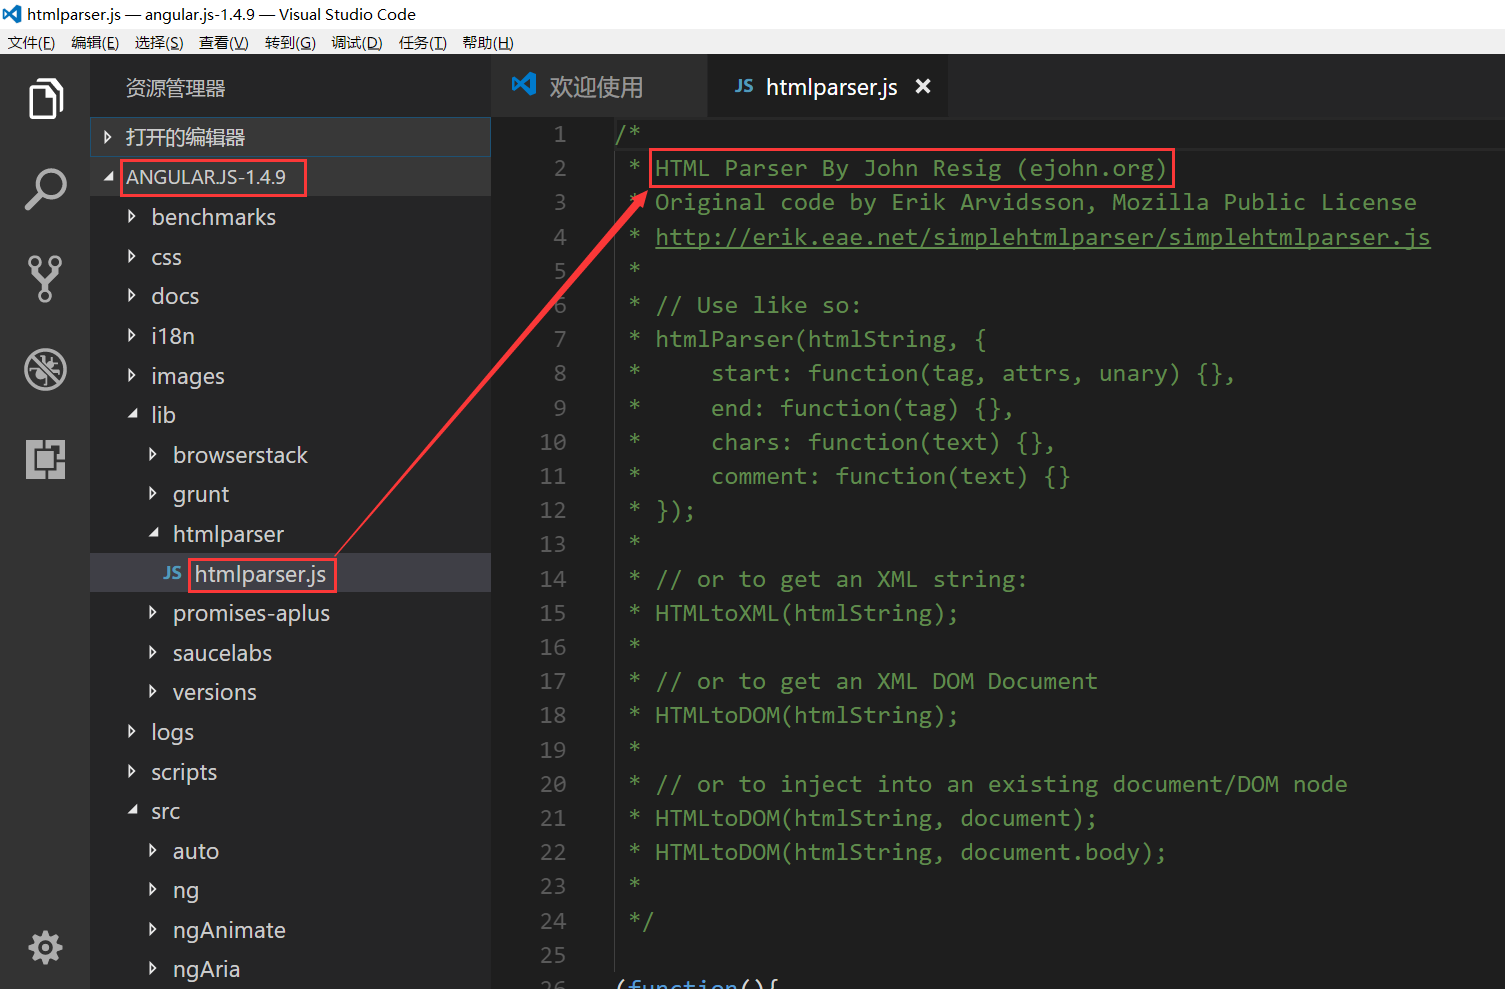Open the Source Control view
Viewport: 1505px width, 989px height.
[45, 279]
